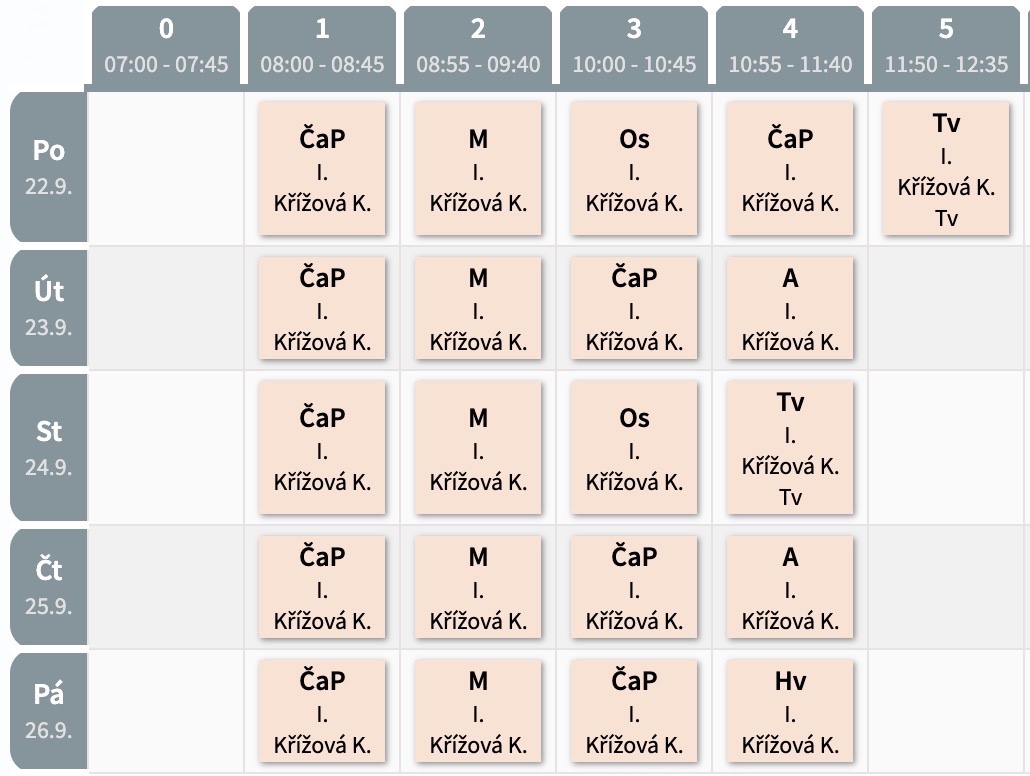1030x776 pixels.
Task: Select the Čt 25.9. day label
Action: tap(49, 587)
